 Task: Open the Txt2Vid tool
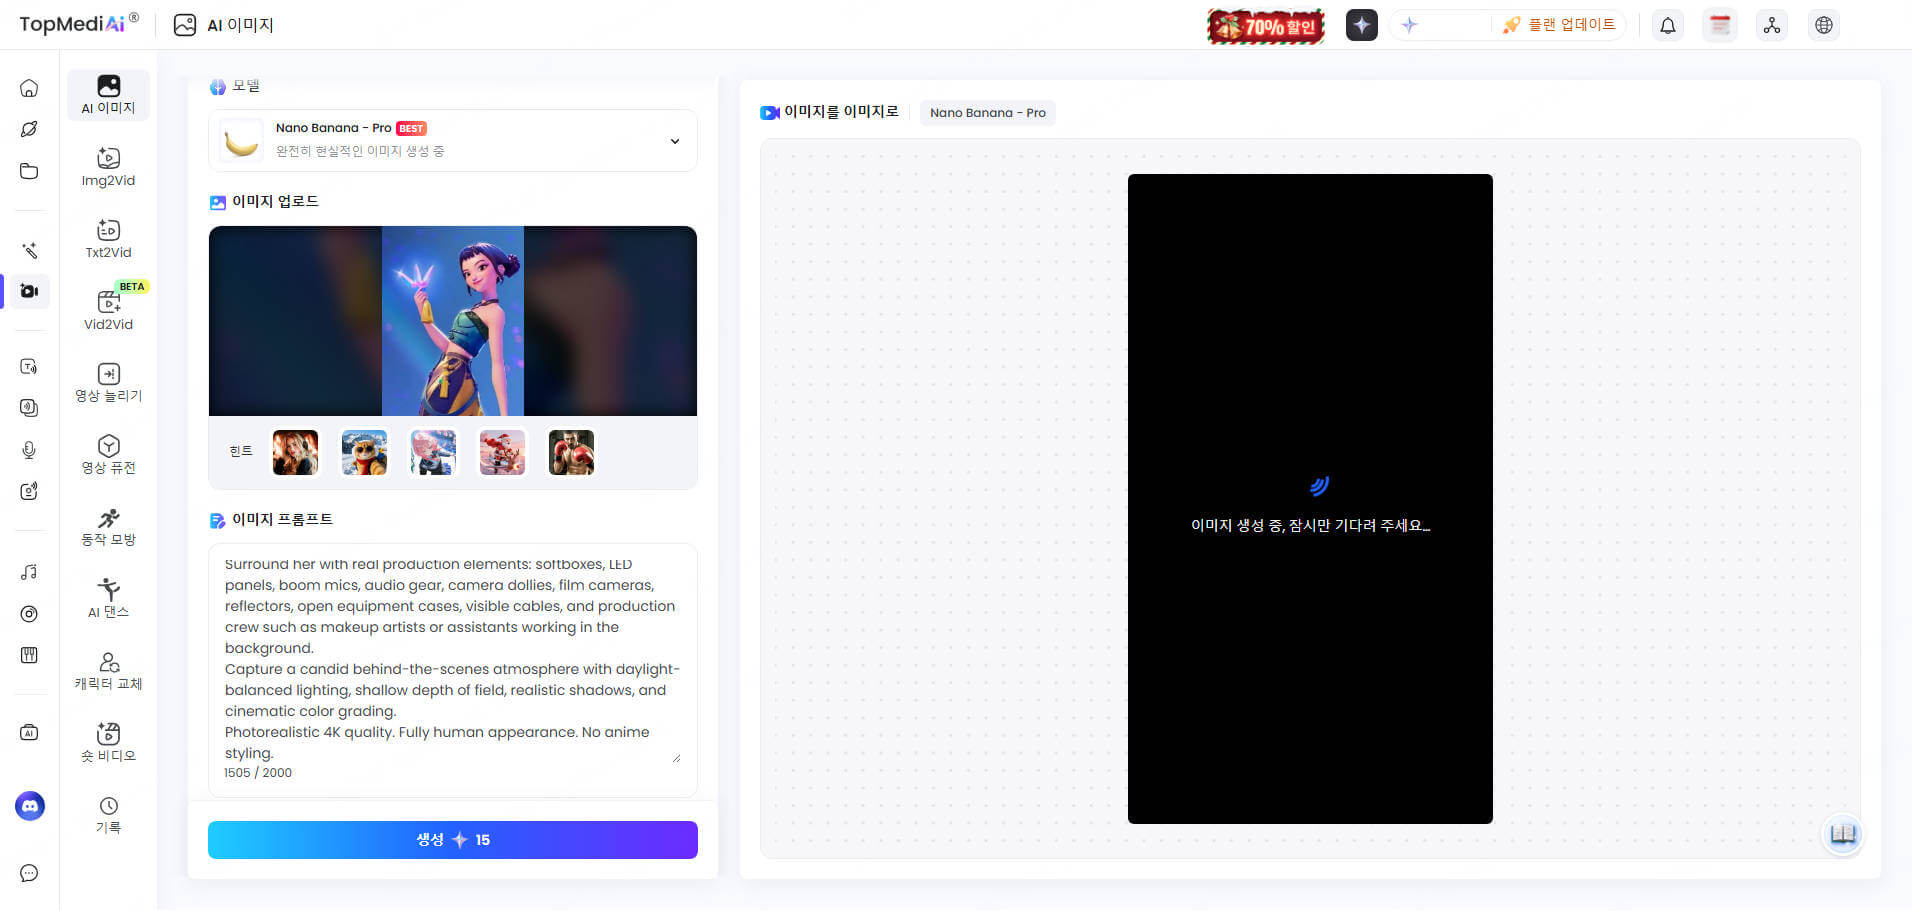tap(108, 239)
